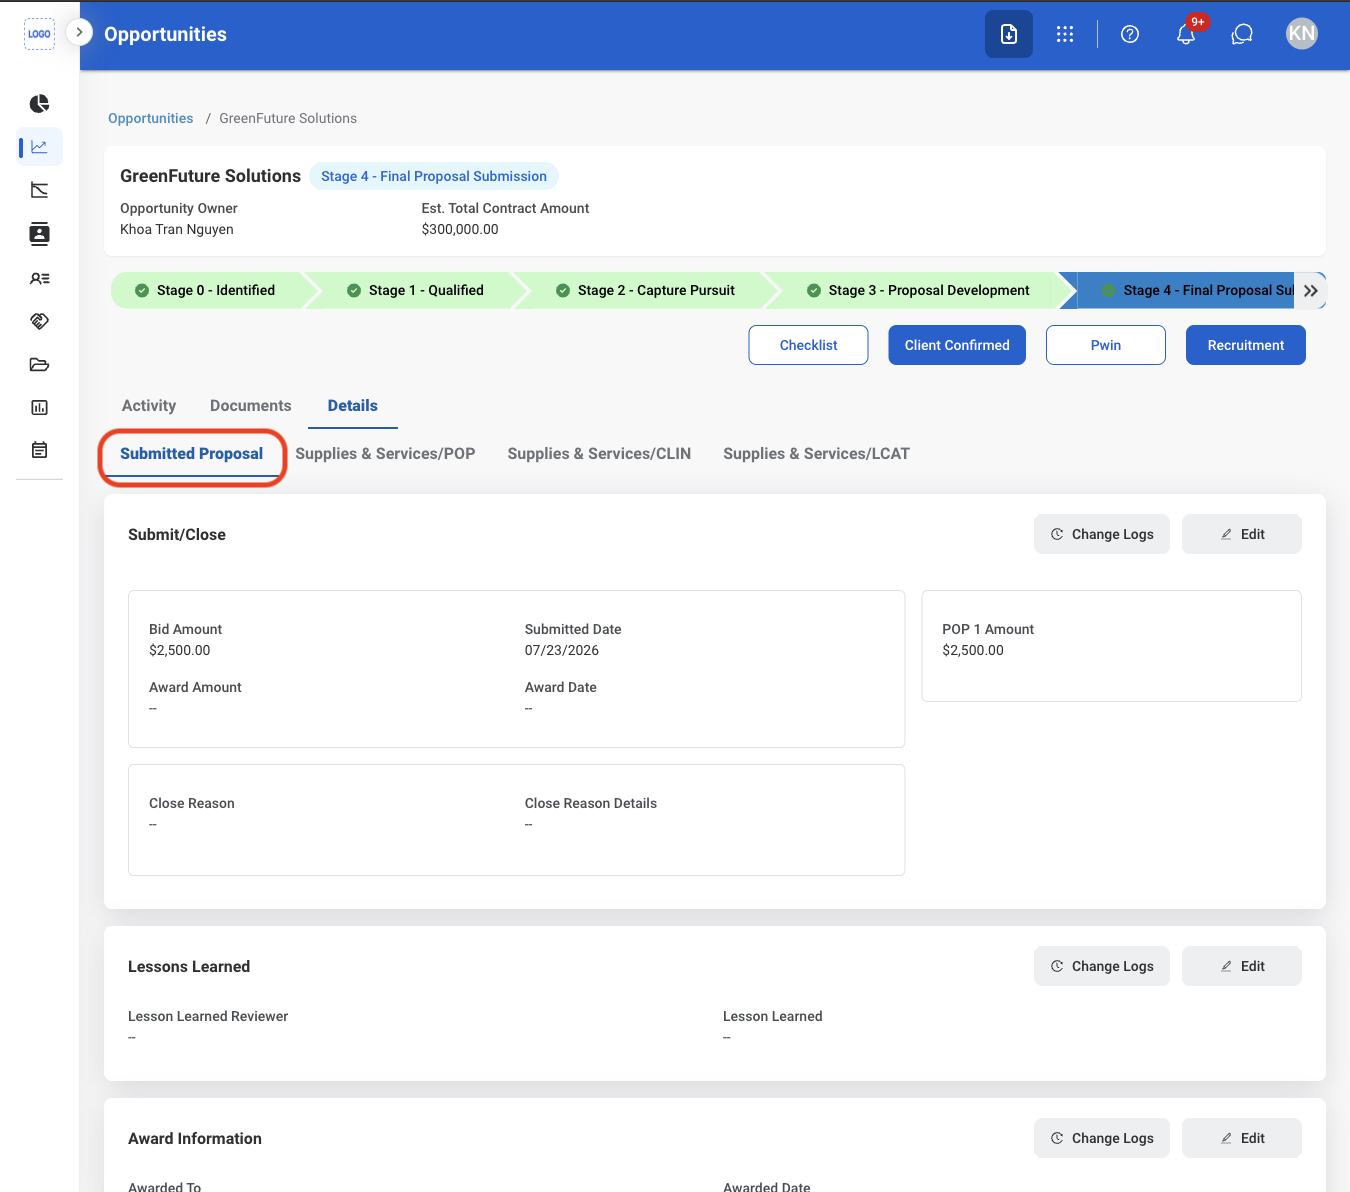Open the folder sidebar icon
1350x1192 pixels.
coord(40,364)
